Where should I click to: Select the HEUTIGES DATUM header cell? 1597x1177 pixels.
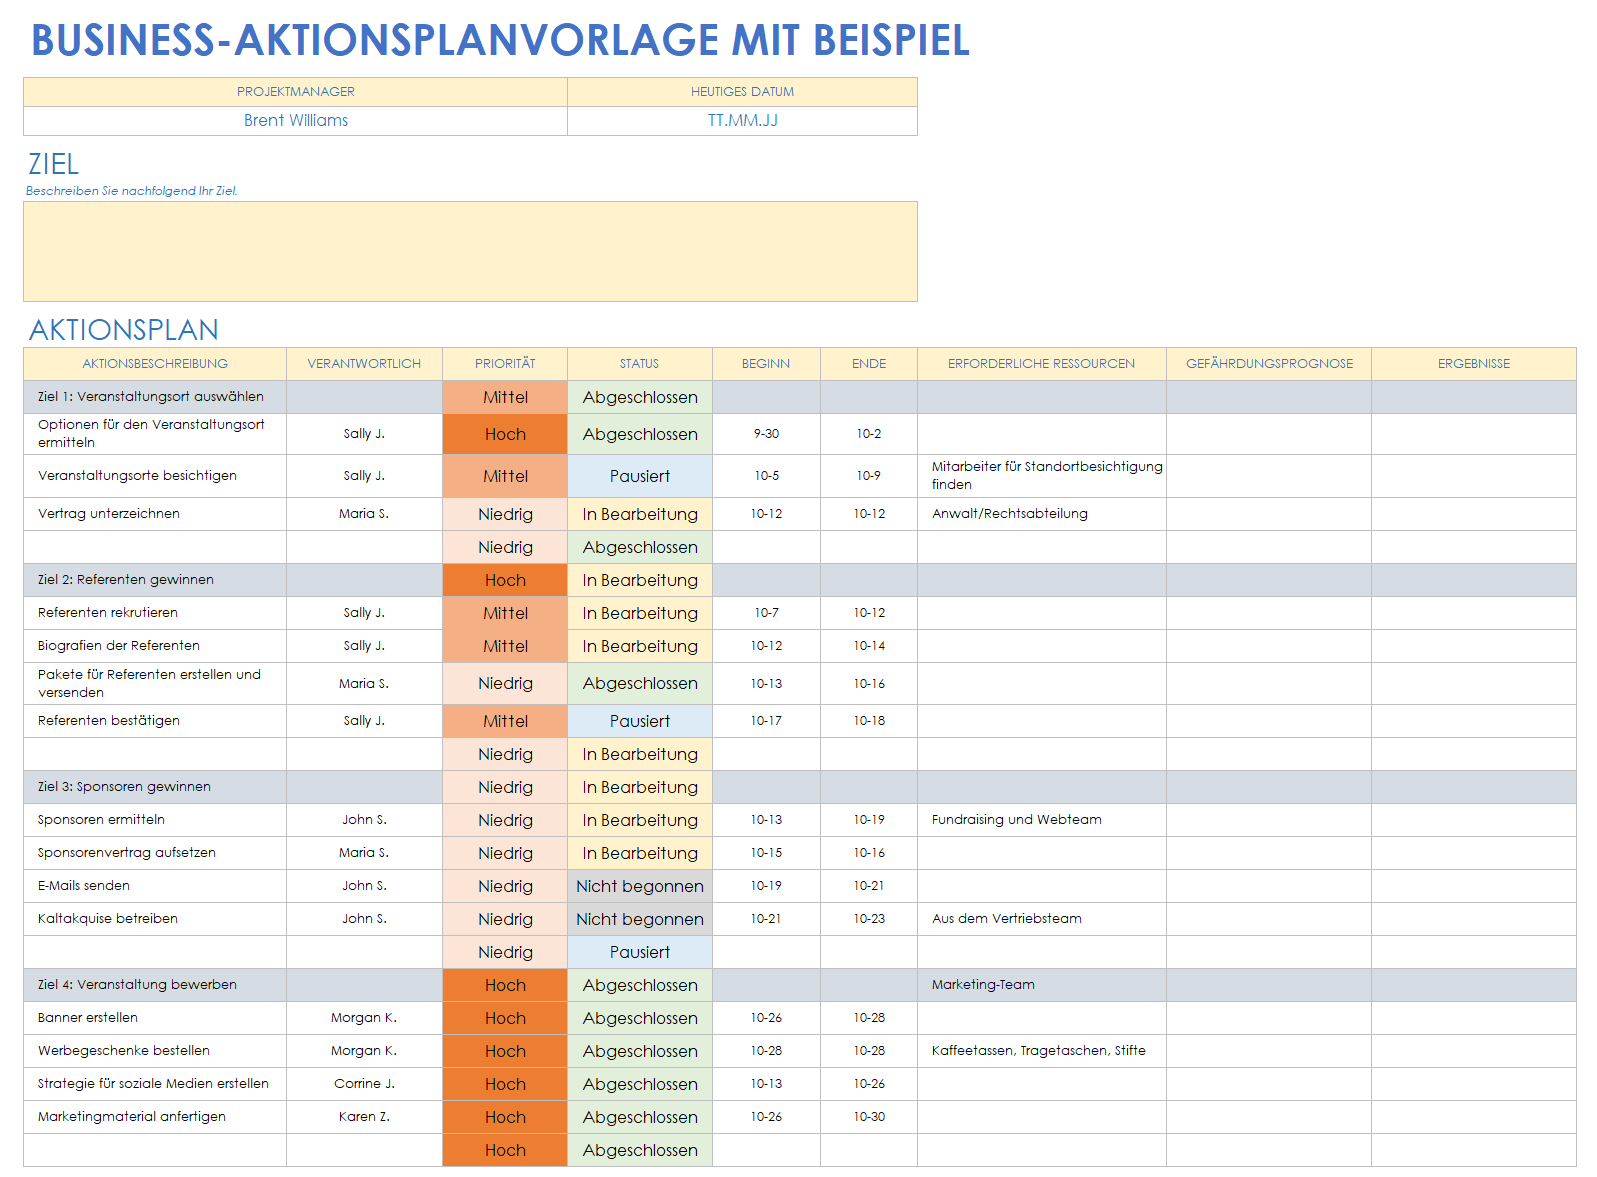pyautogui.click(x=742, y=92)
